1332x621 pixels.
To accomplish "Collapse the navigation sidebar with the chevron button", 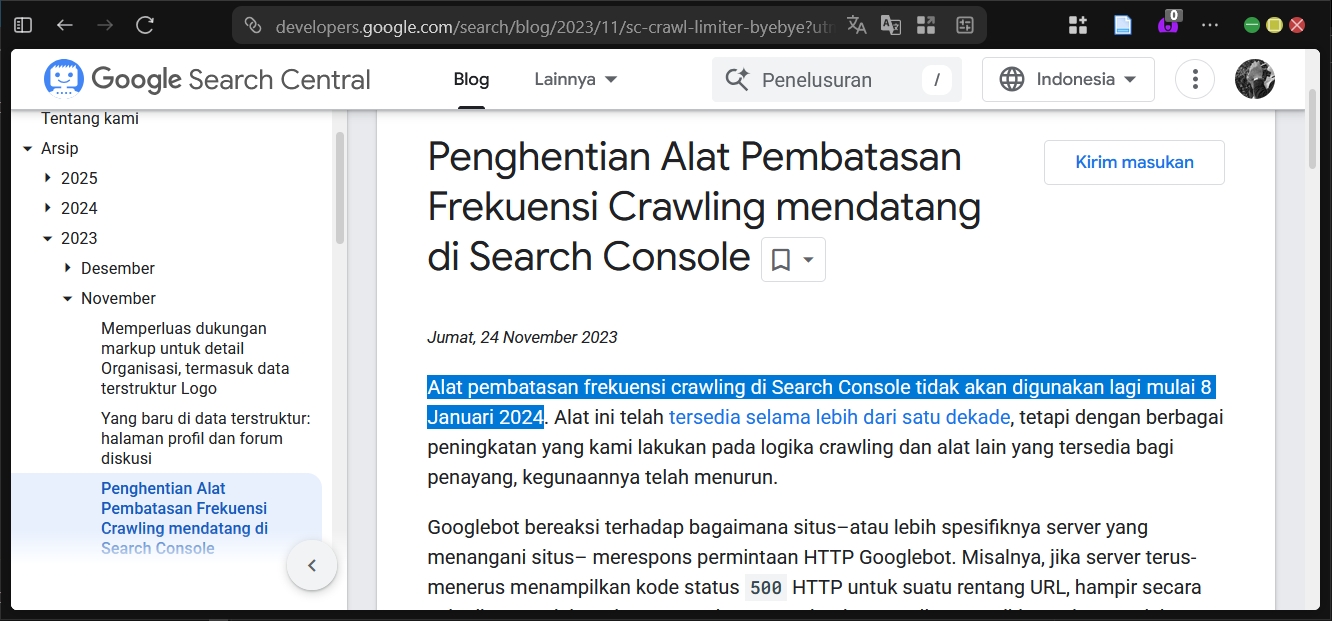I will pos(312,565).
